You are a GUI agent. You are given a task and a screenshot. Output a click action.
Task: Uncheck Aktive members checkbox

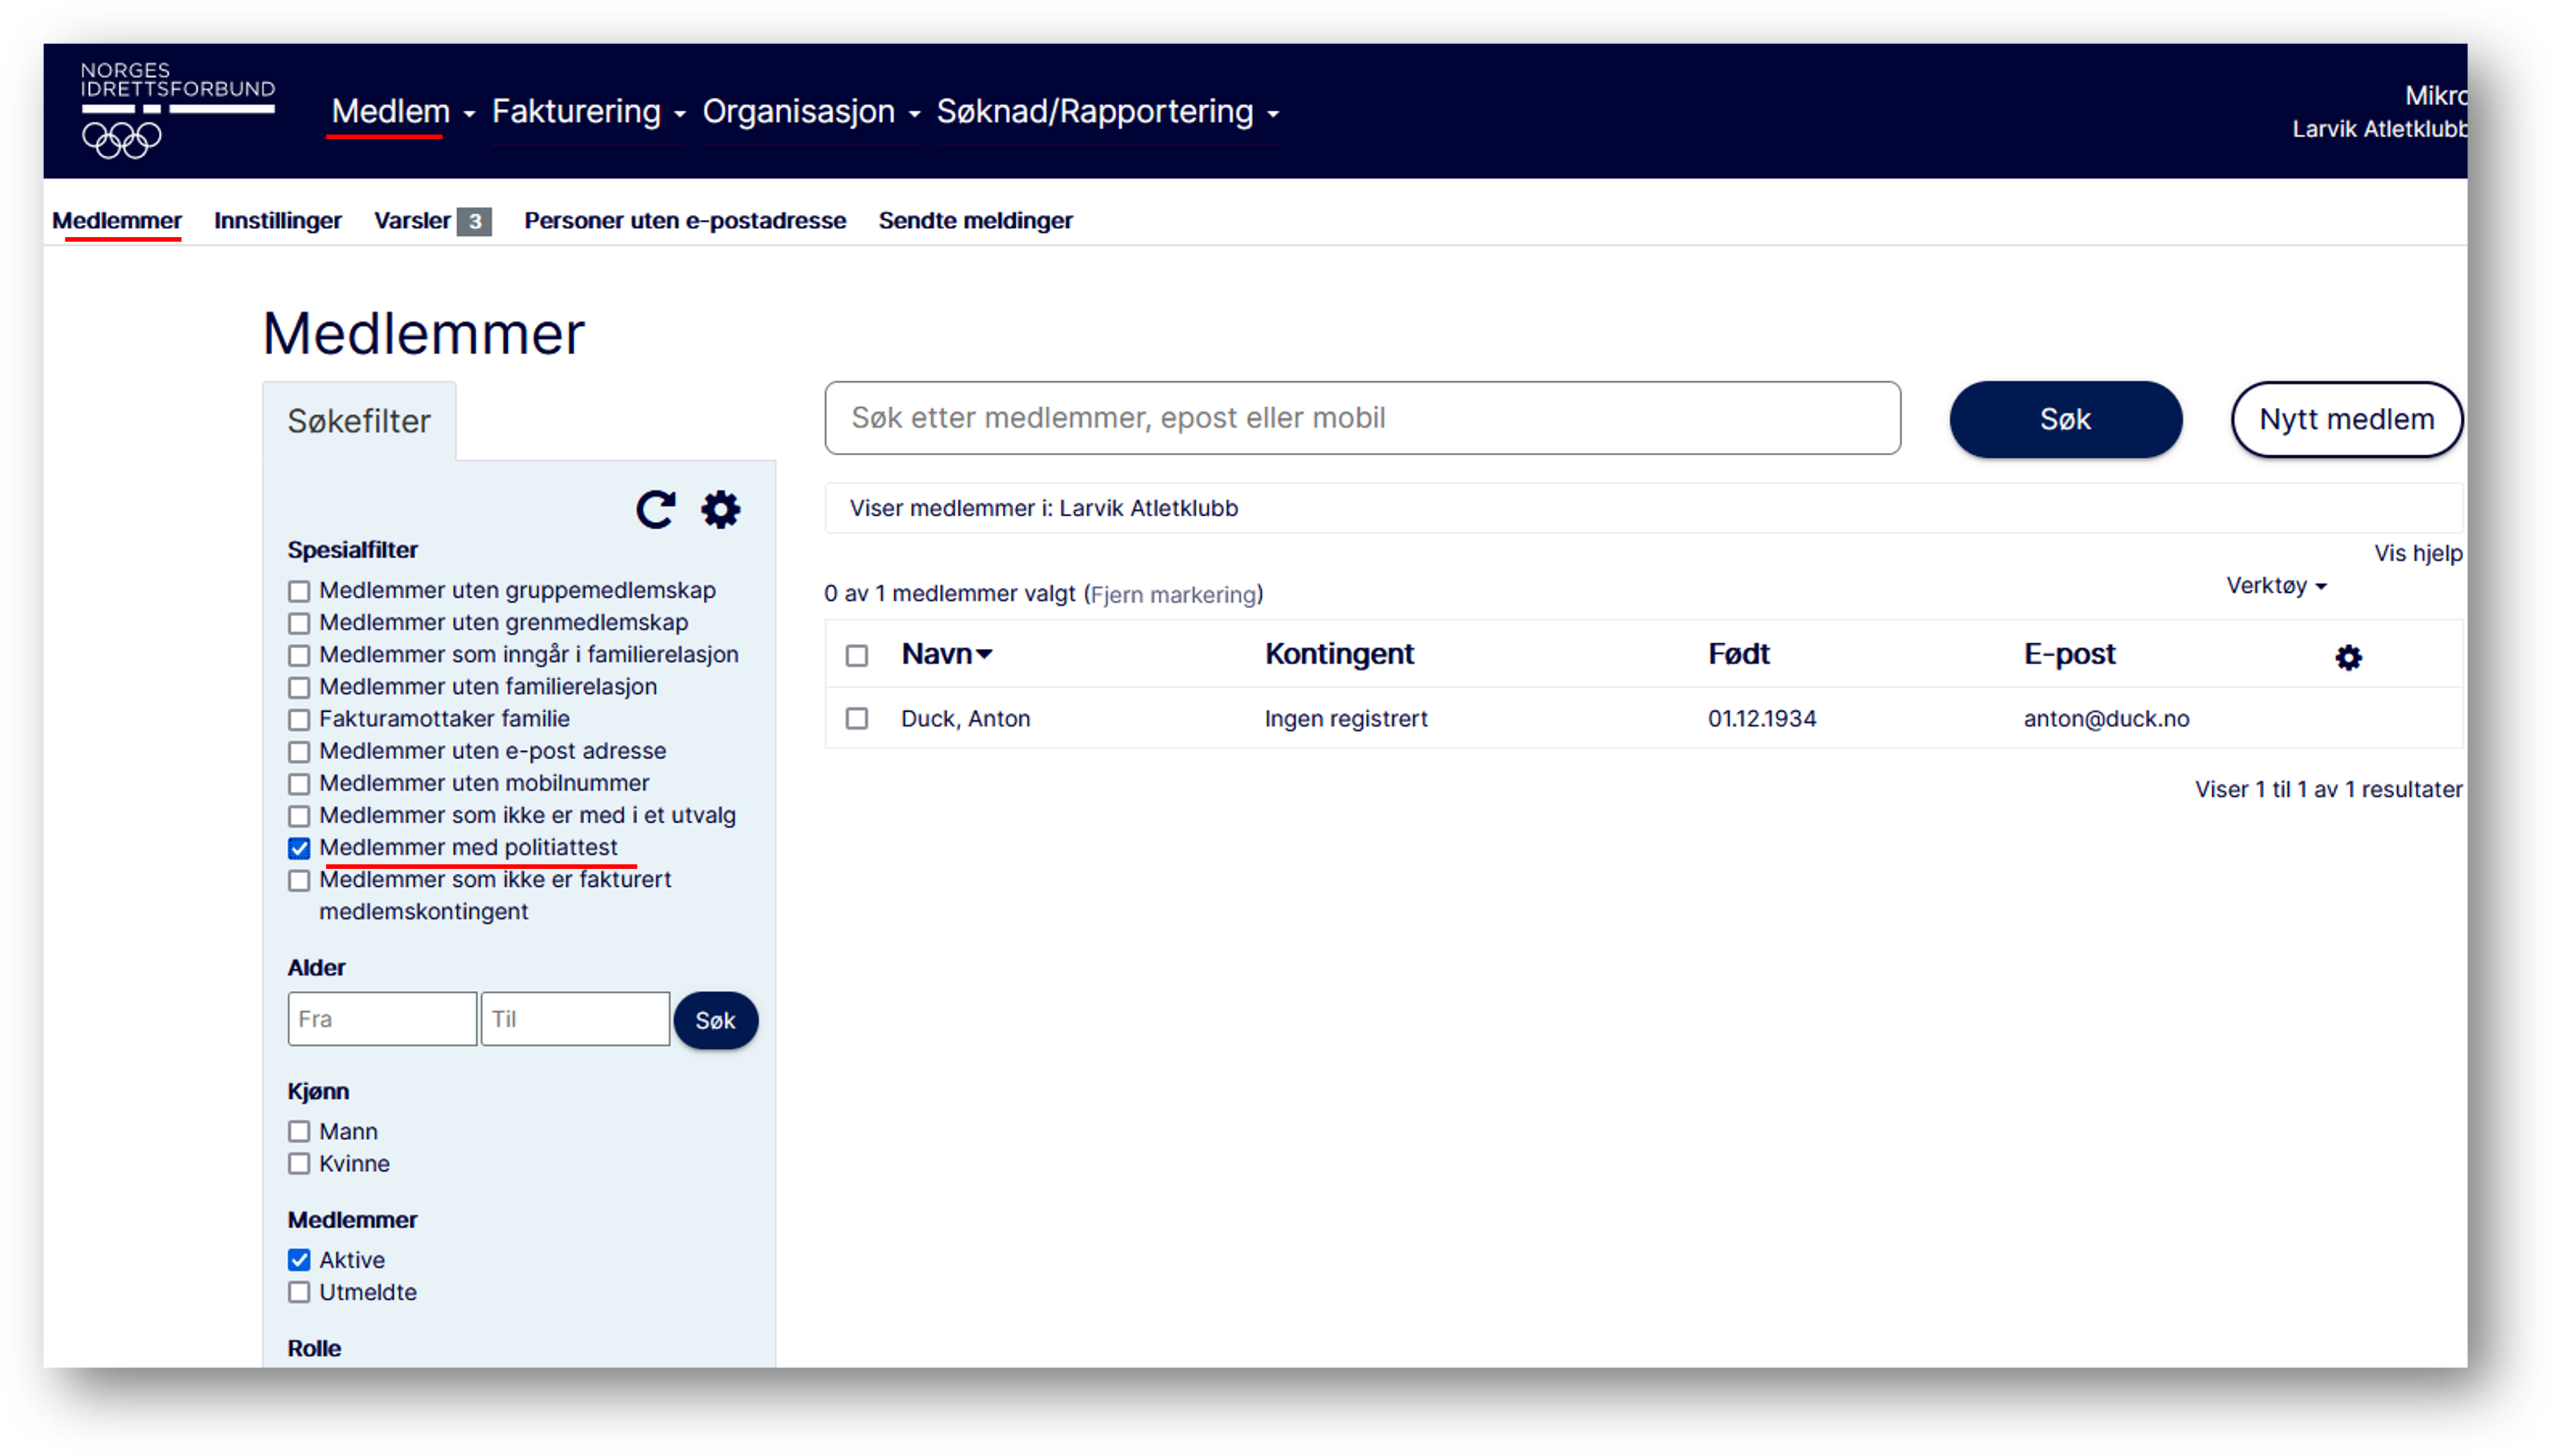click(x=299, y=1259)
